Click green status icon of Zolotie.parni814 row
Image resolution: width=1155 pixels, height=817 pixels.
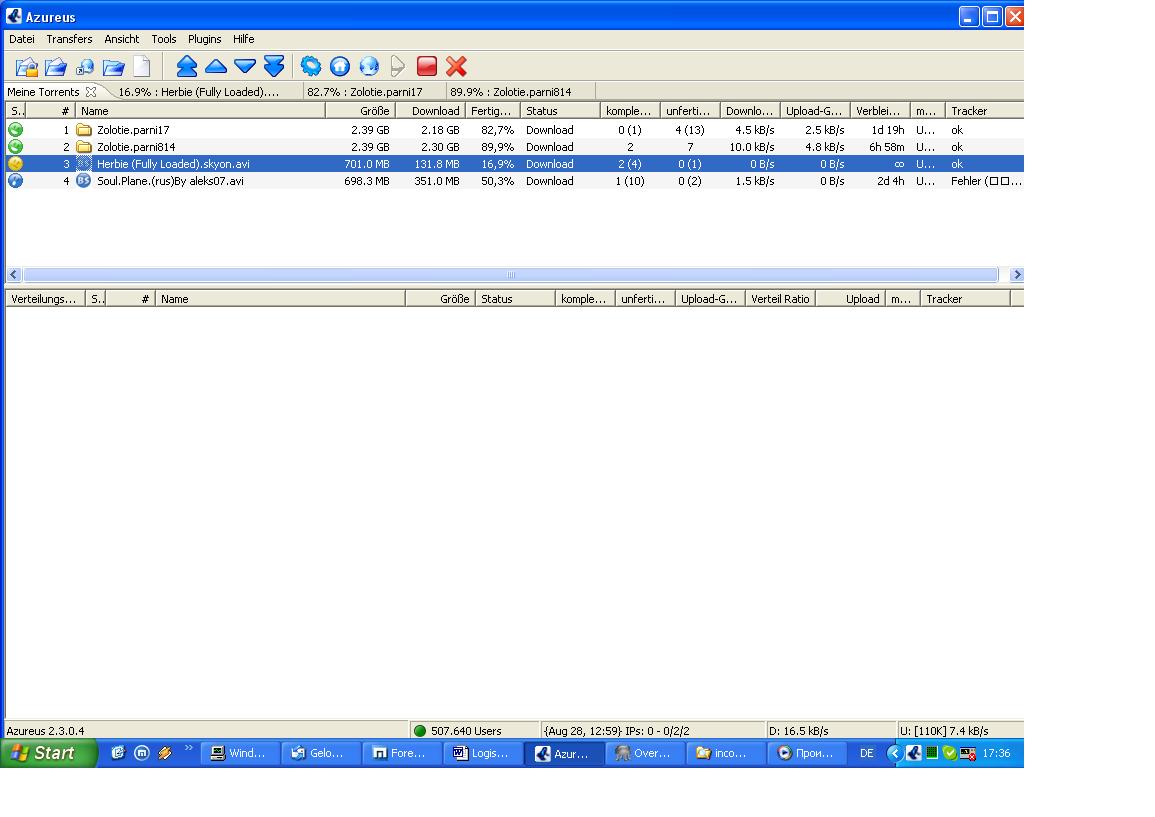coord(15,147)
